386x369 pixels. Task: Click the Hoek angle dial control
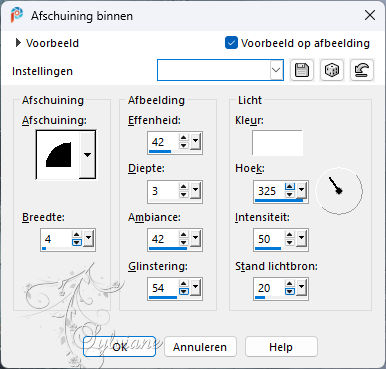point(339,191)
